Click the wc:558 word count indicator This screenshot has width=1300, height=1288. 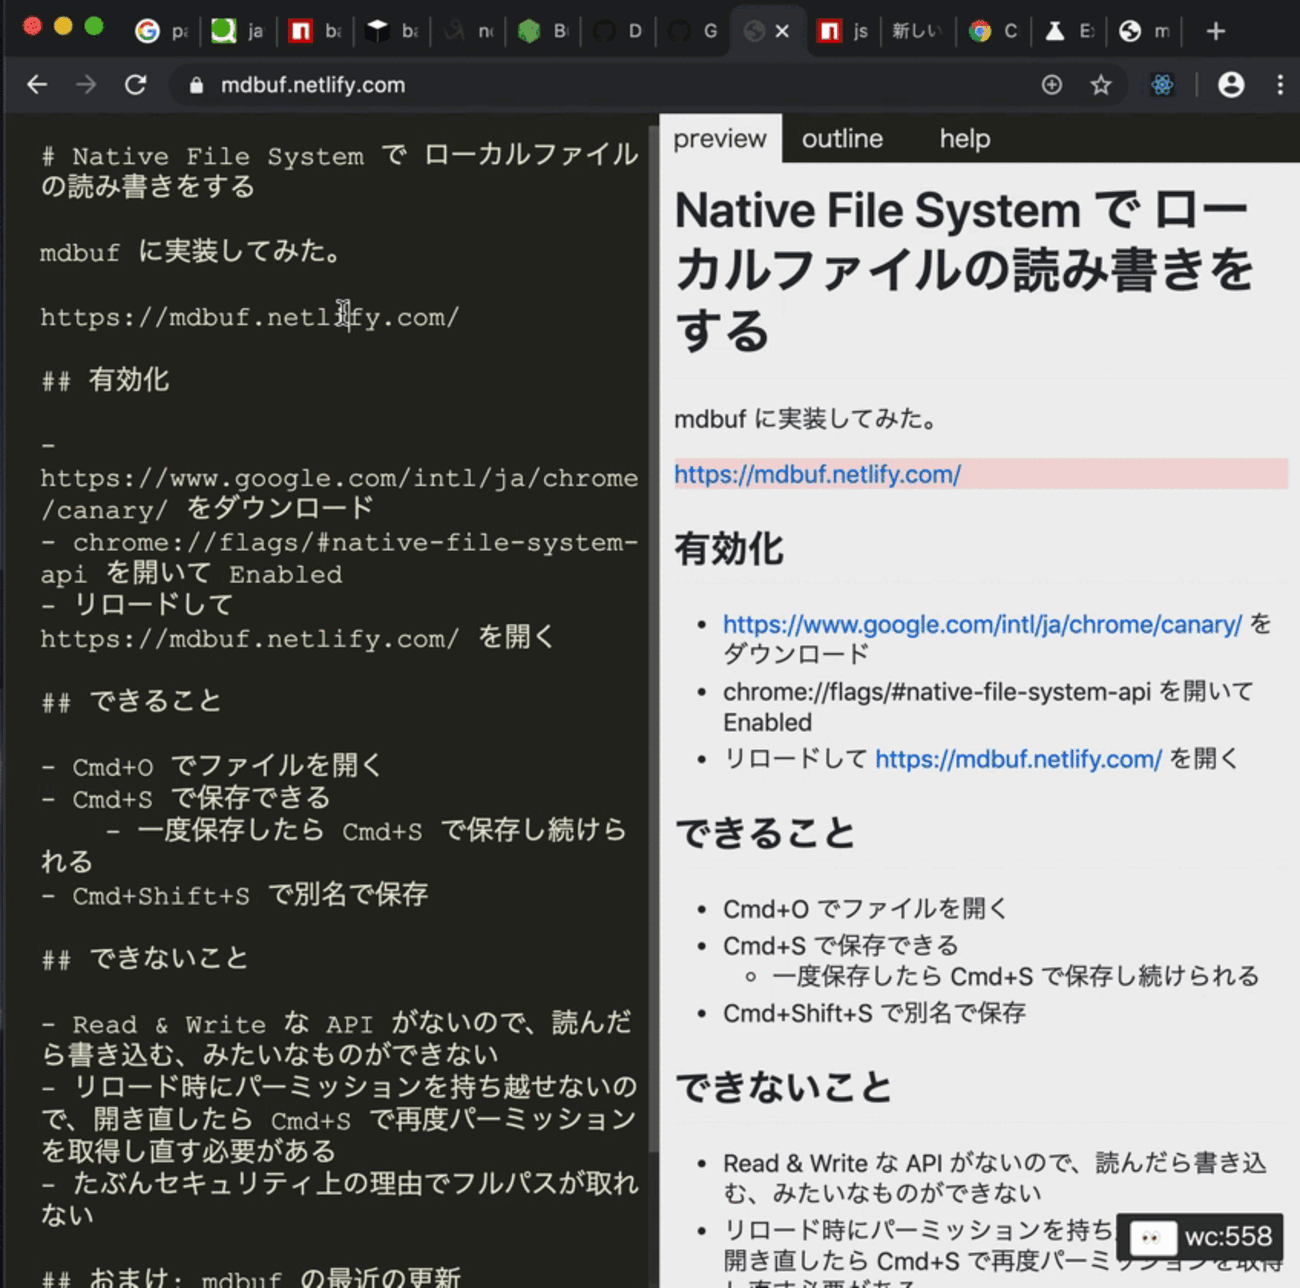(1228, 1237)
